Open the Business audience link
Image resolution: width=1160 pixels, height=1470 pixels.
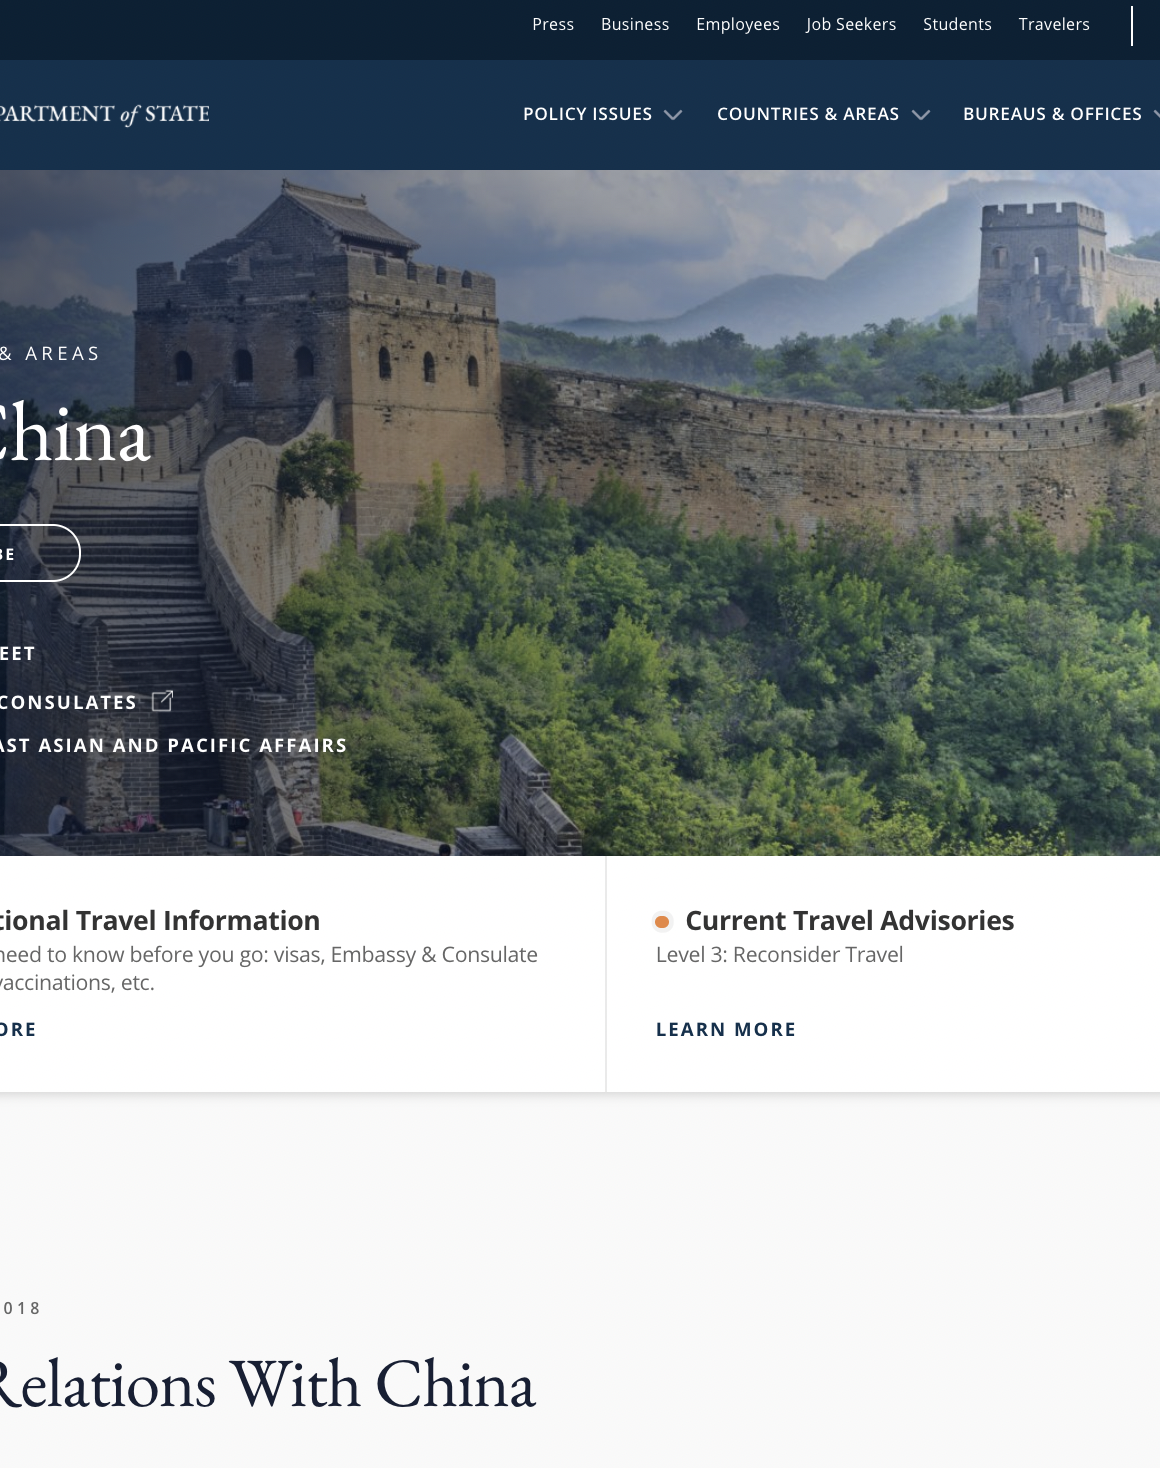click(635, 24)
